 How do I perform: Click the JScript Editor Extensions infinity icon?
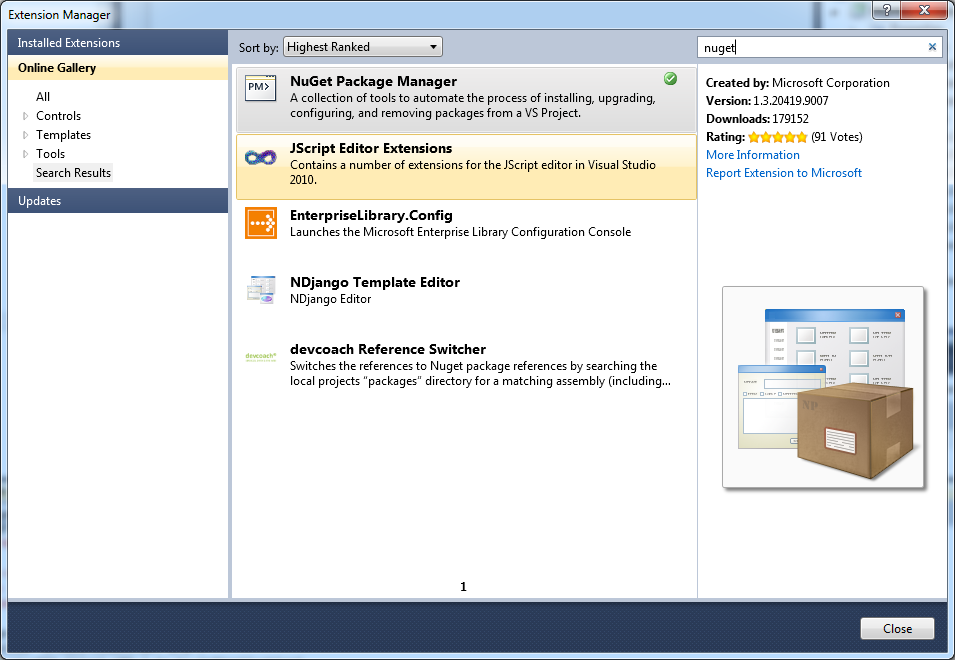pos(261,158)
